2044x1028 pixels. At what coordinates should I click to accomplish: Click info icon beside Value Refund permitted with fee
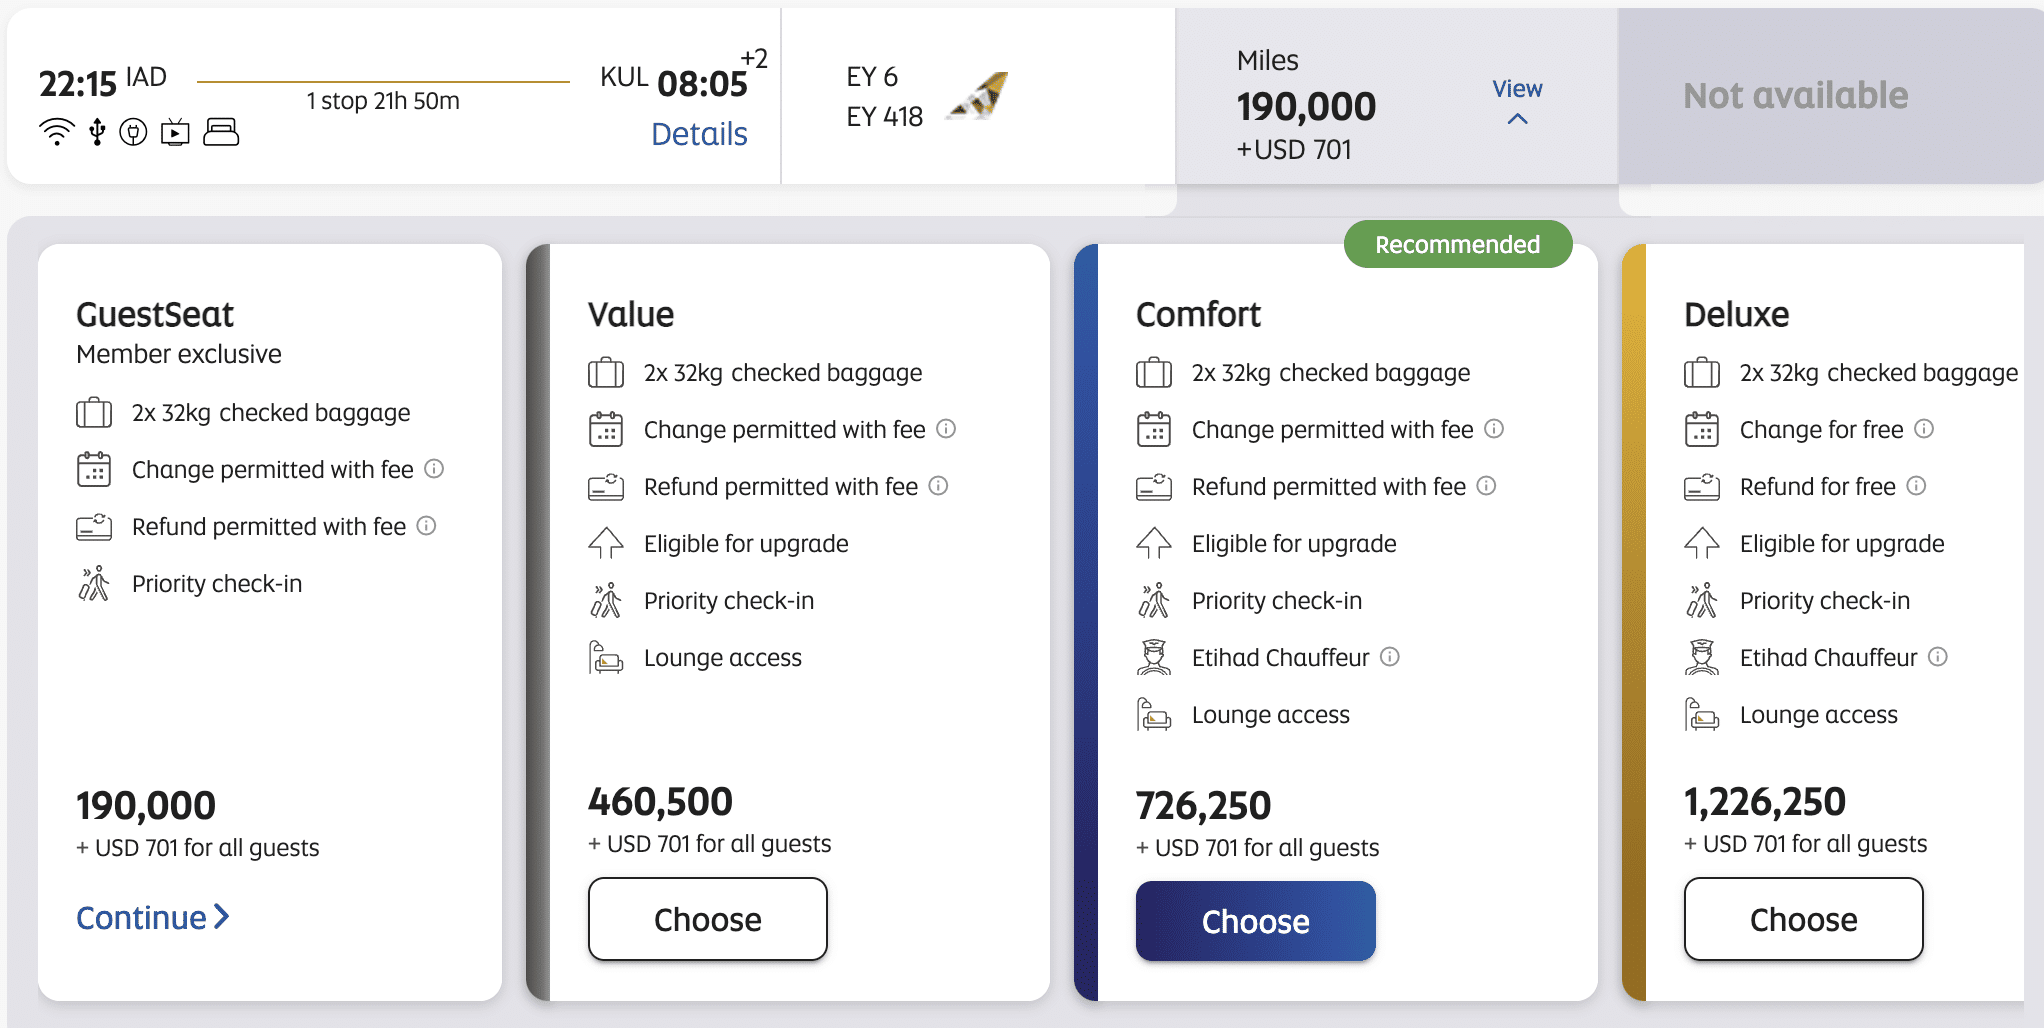point(938,486)
